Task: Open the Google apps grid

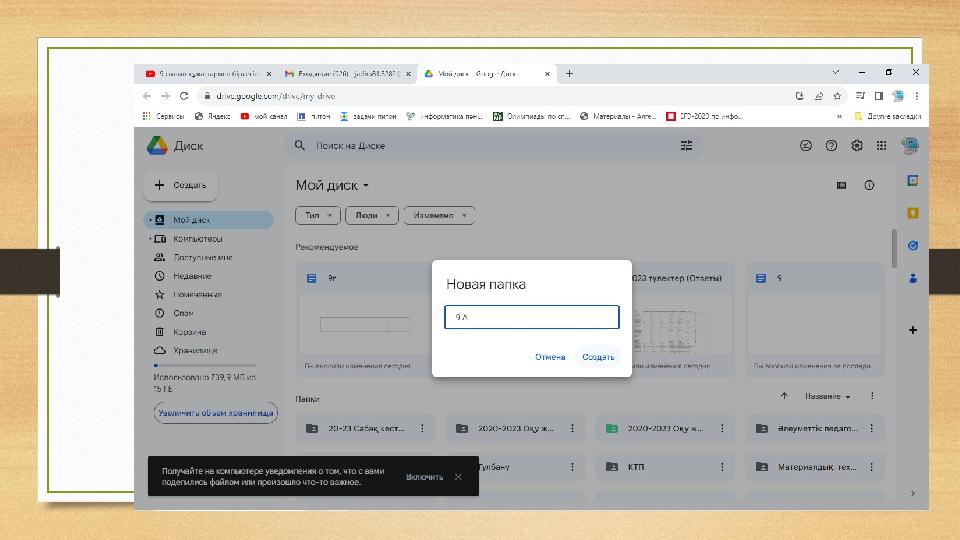Action: click(x=882, y=146)
